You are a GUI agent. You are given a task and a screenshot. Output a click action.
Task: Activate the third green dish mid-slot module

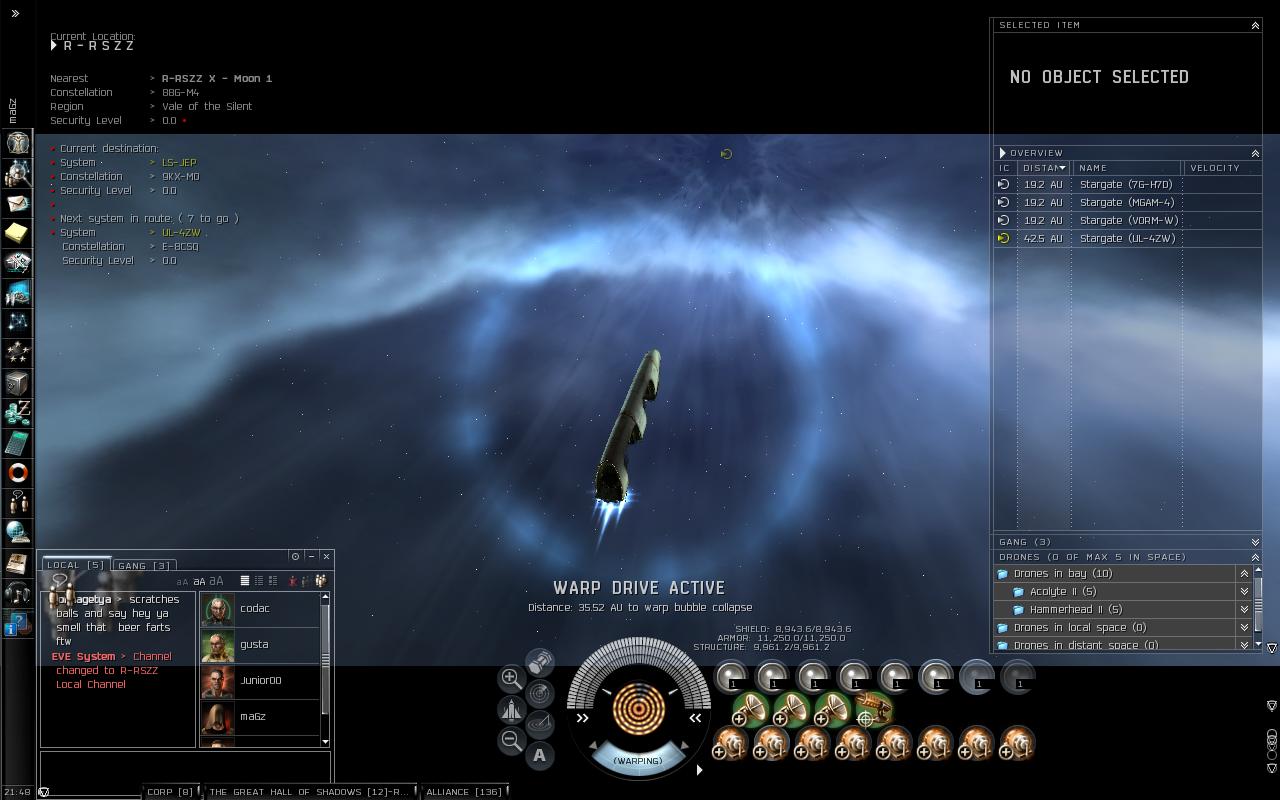[832, 710]
